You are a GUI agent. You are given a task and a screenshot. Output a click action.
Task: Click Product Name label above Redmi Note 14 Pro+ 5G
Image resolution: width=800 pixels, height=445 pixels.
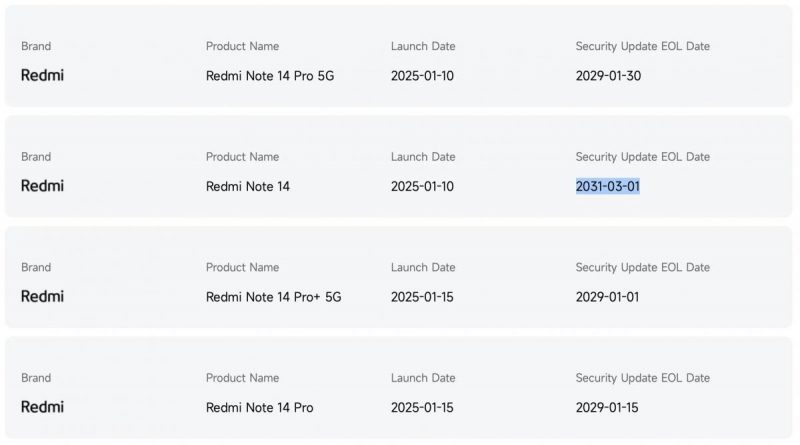coord(242,267)
